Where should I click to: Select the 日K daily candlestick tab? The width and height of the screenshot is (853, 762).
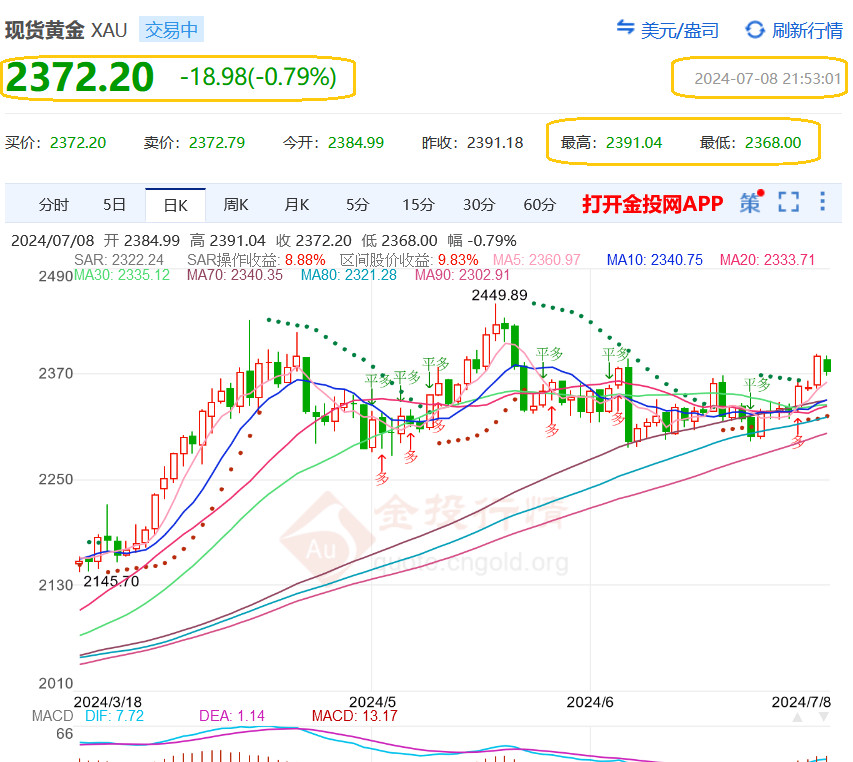click(x=175, y=204)
